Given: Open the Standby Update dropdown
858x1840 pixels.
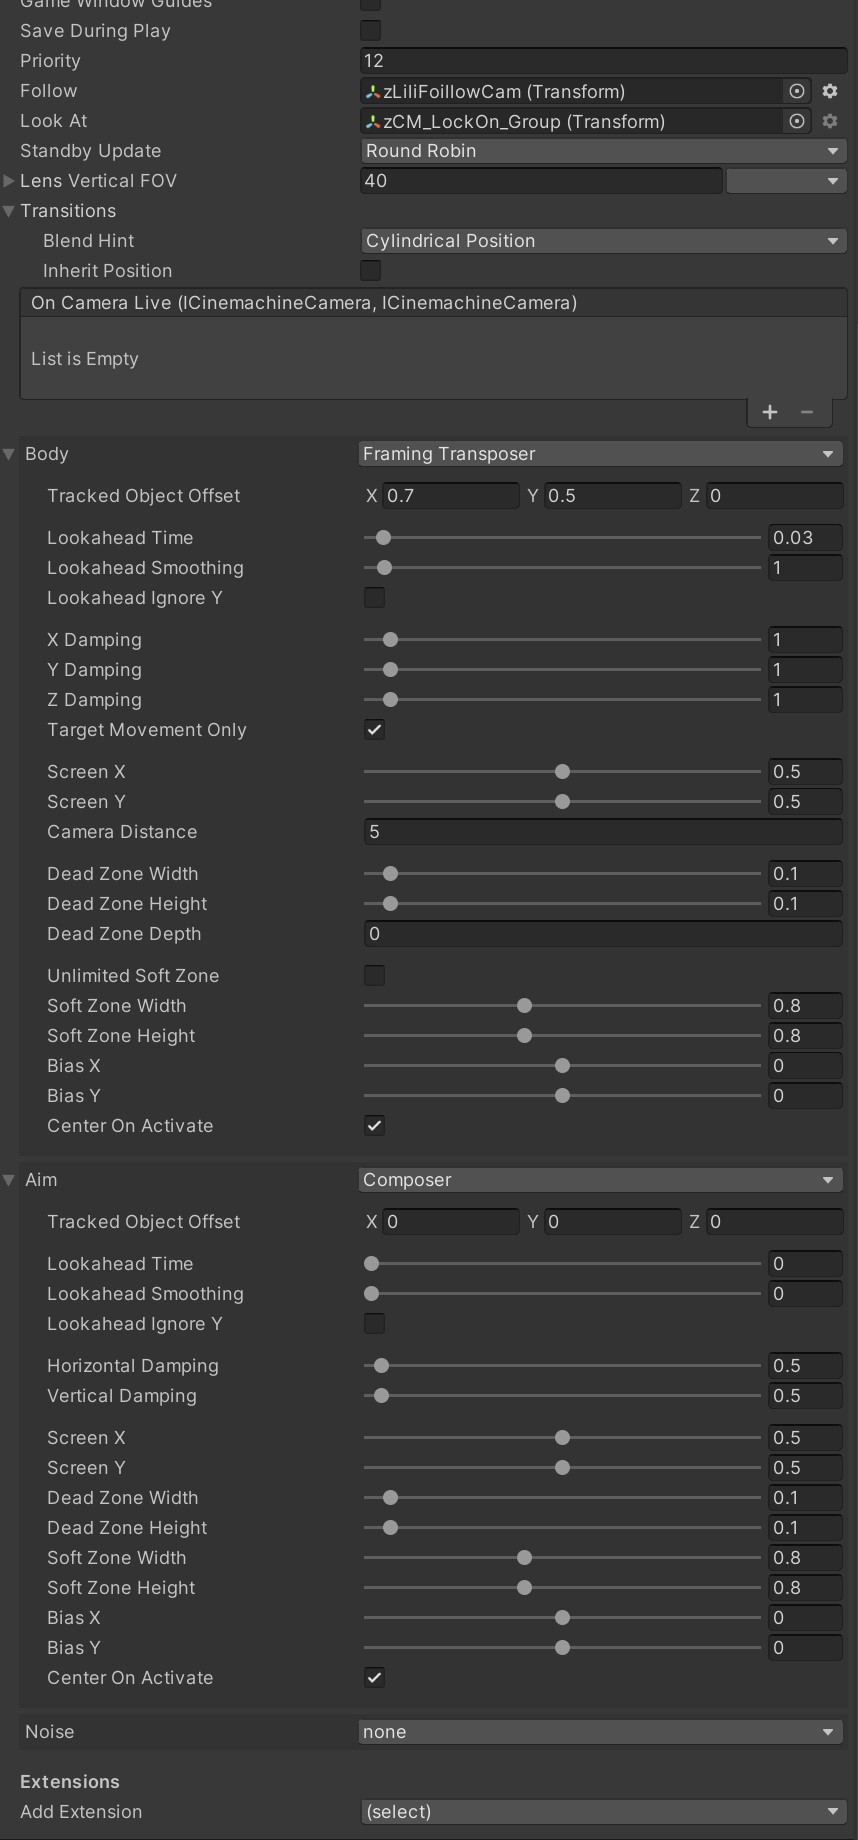Looking at the screenshot, I should tap(600, 151).
